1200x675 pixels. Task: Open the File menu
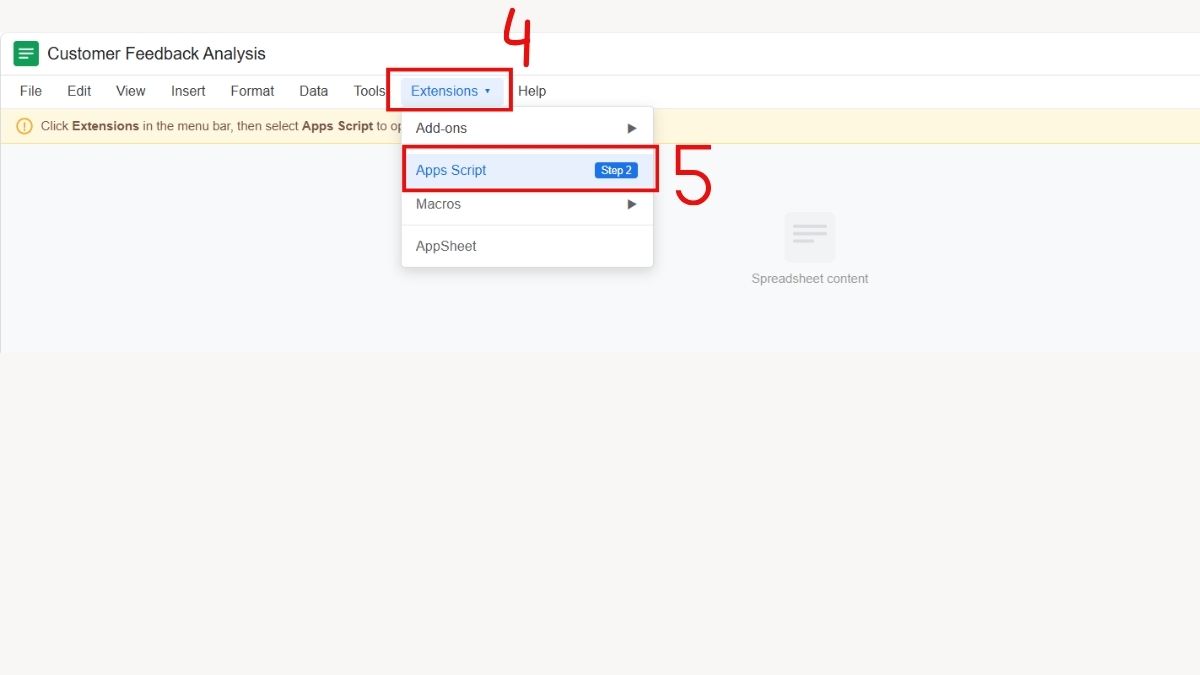31,91
